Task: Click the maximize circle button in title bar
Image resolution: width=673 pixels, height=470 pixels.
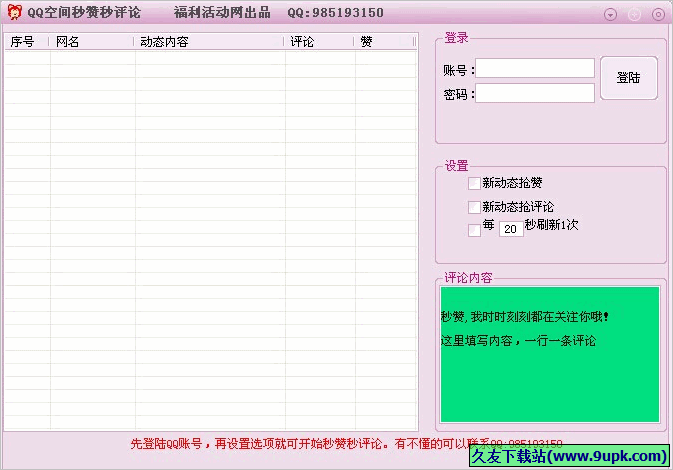Action: 634,15
